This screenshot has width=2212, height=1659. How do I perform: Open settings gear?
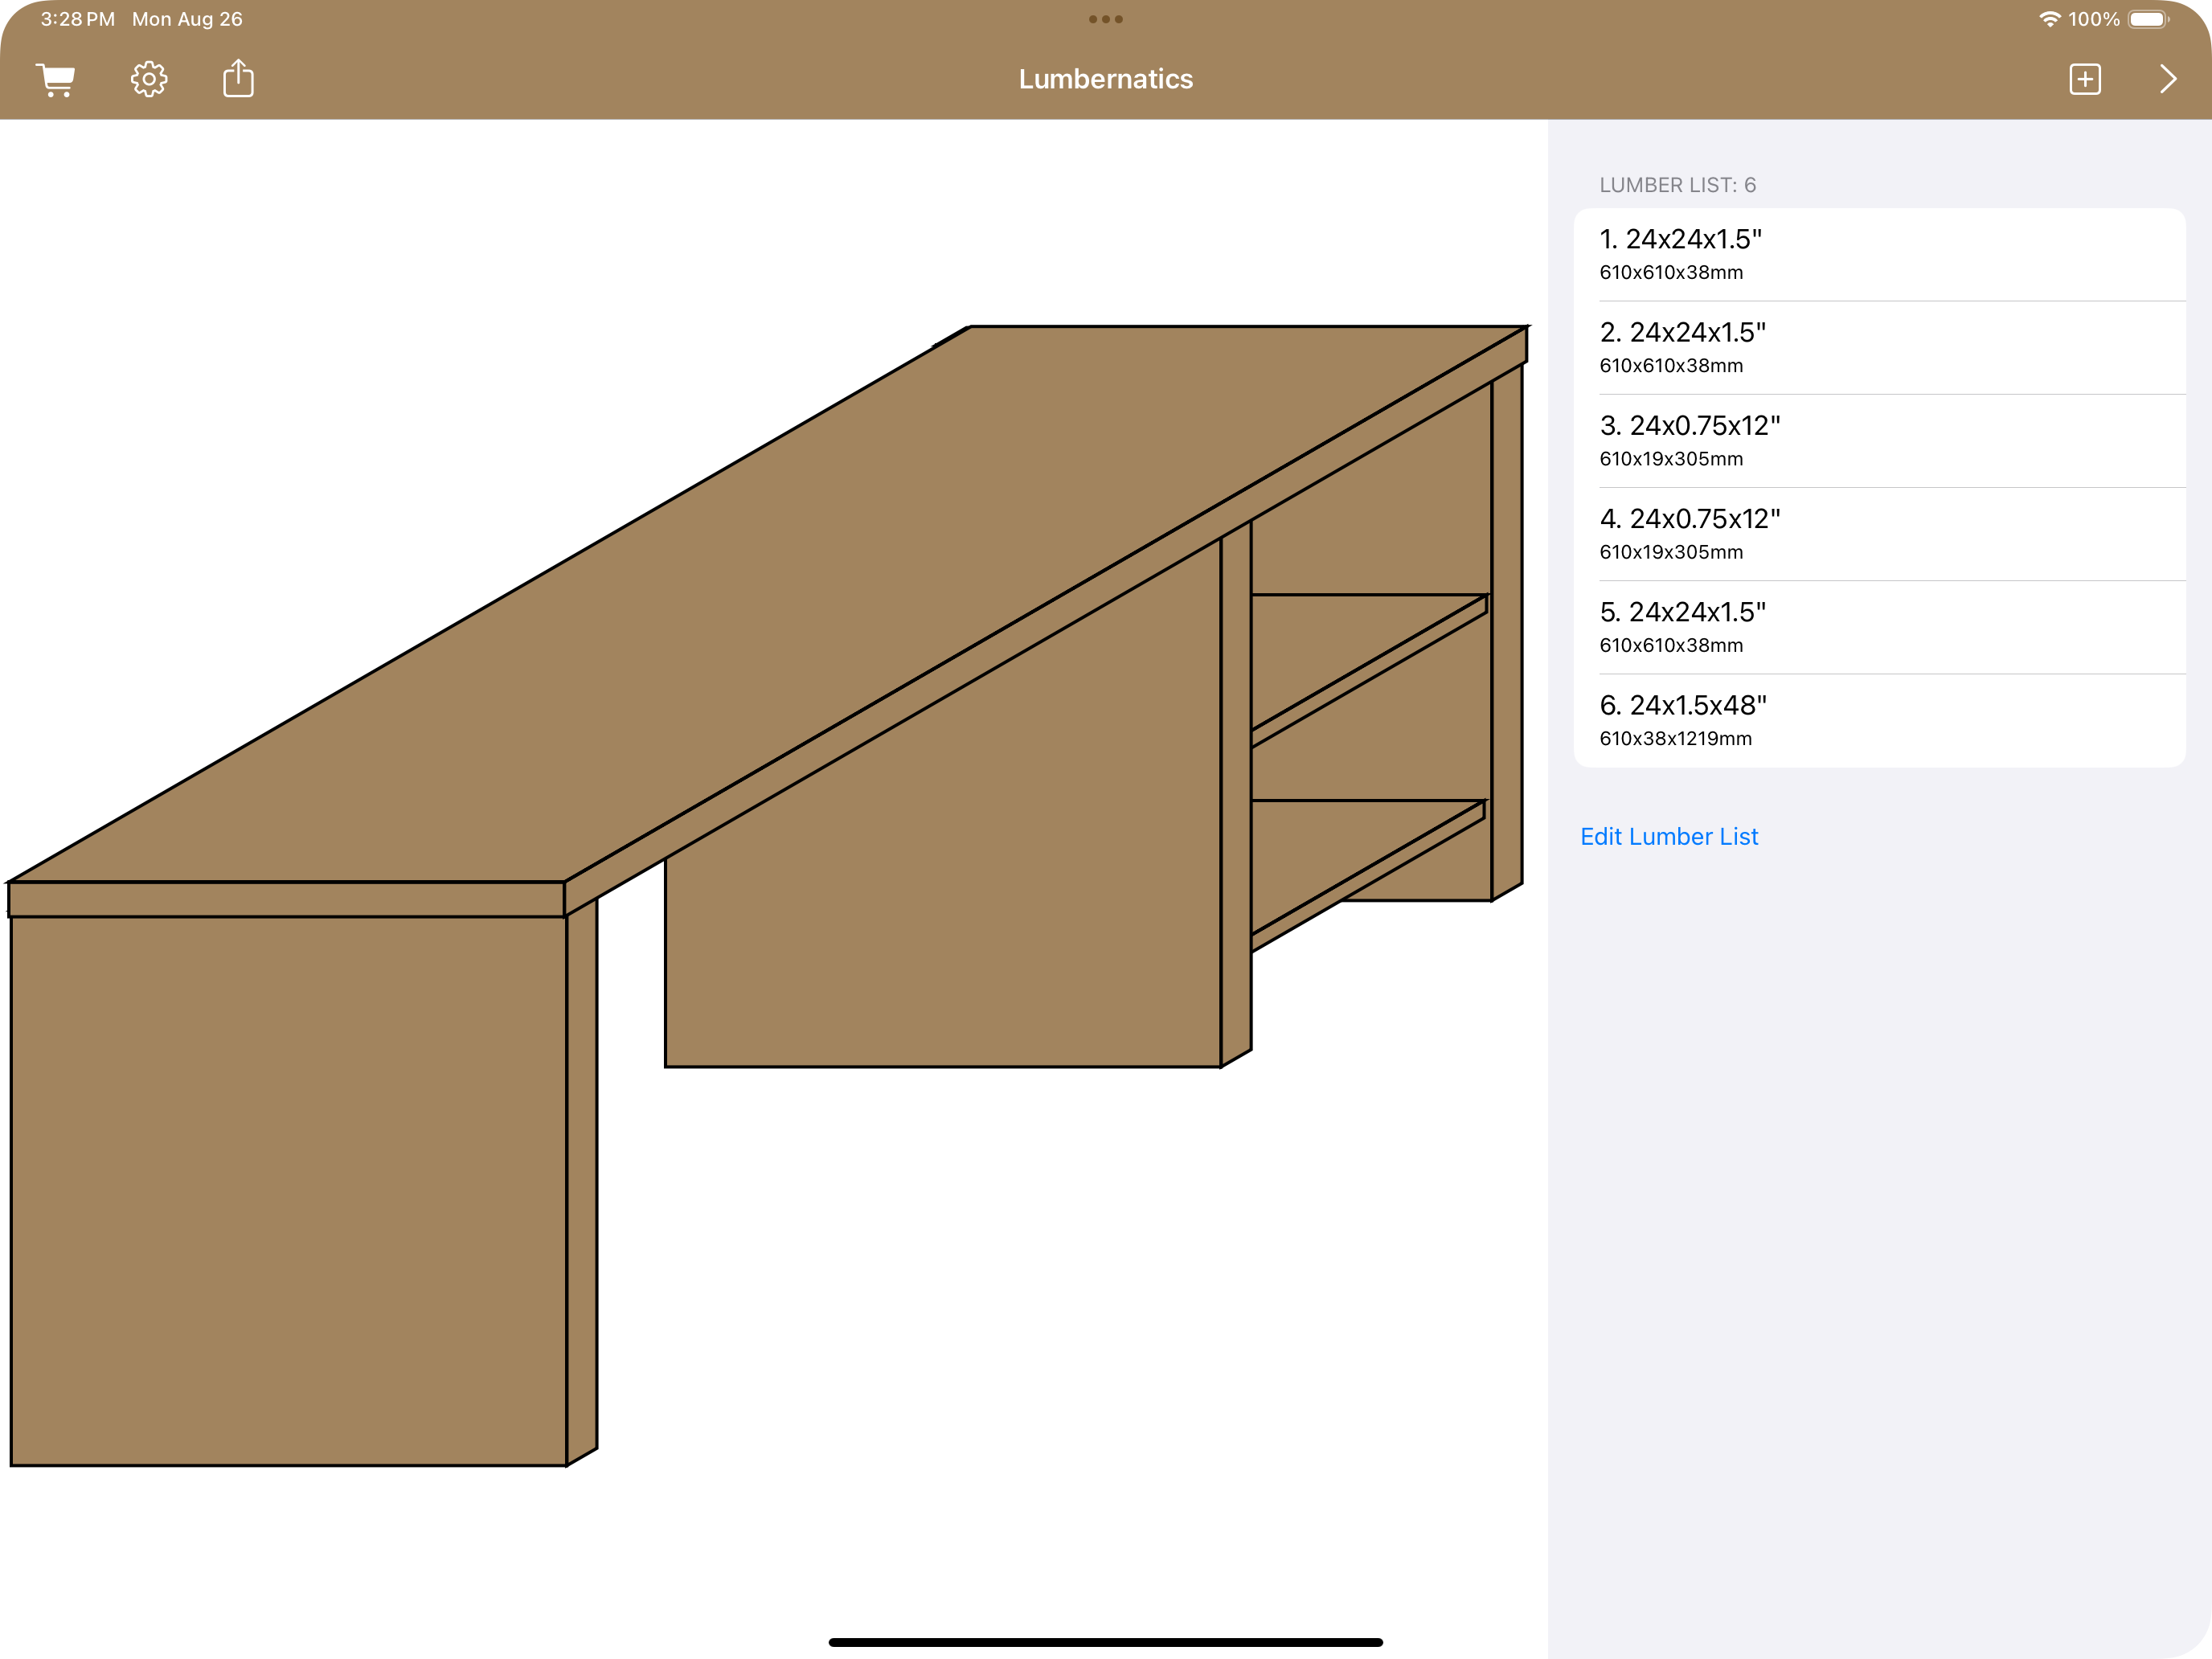click(149, 79)
